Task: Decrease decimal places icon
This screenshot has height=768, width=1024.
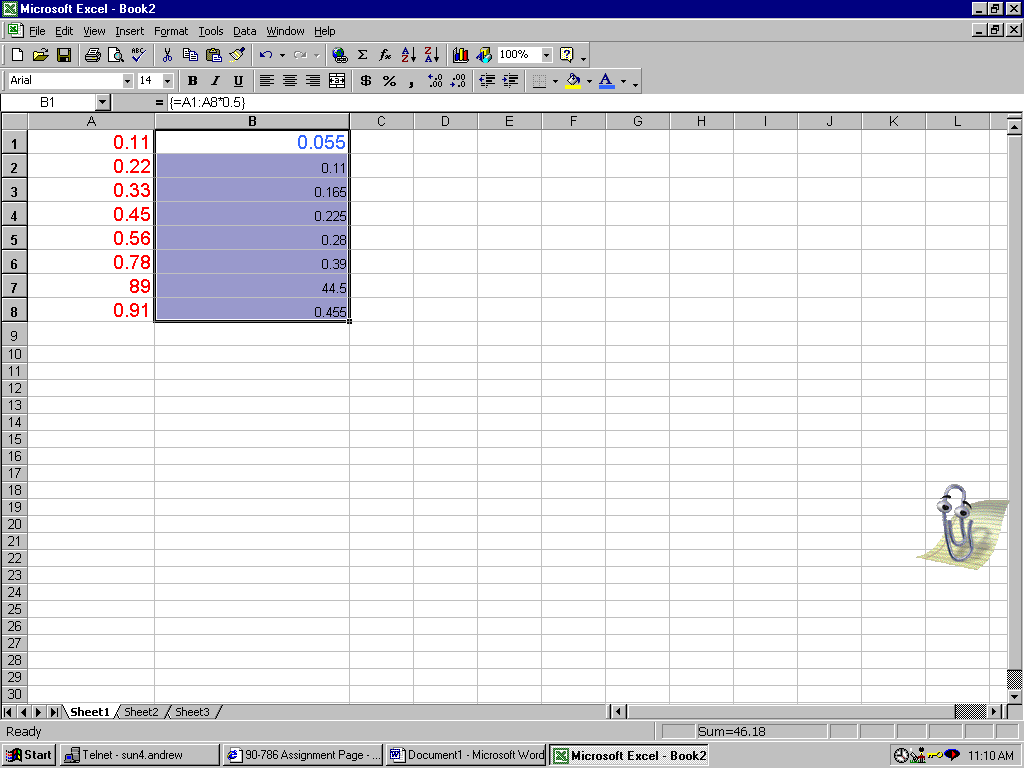Action: 458,81
